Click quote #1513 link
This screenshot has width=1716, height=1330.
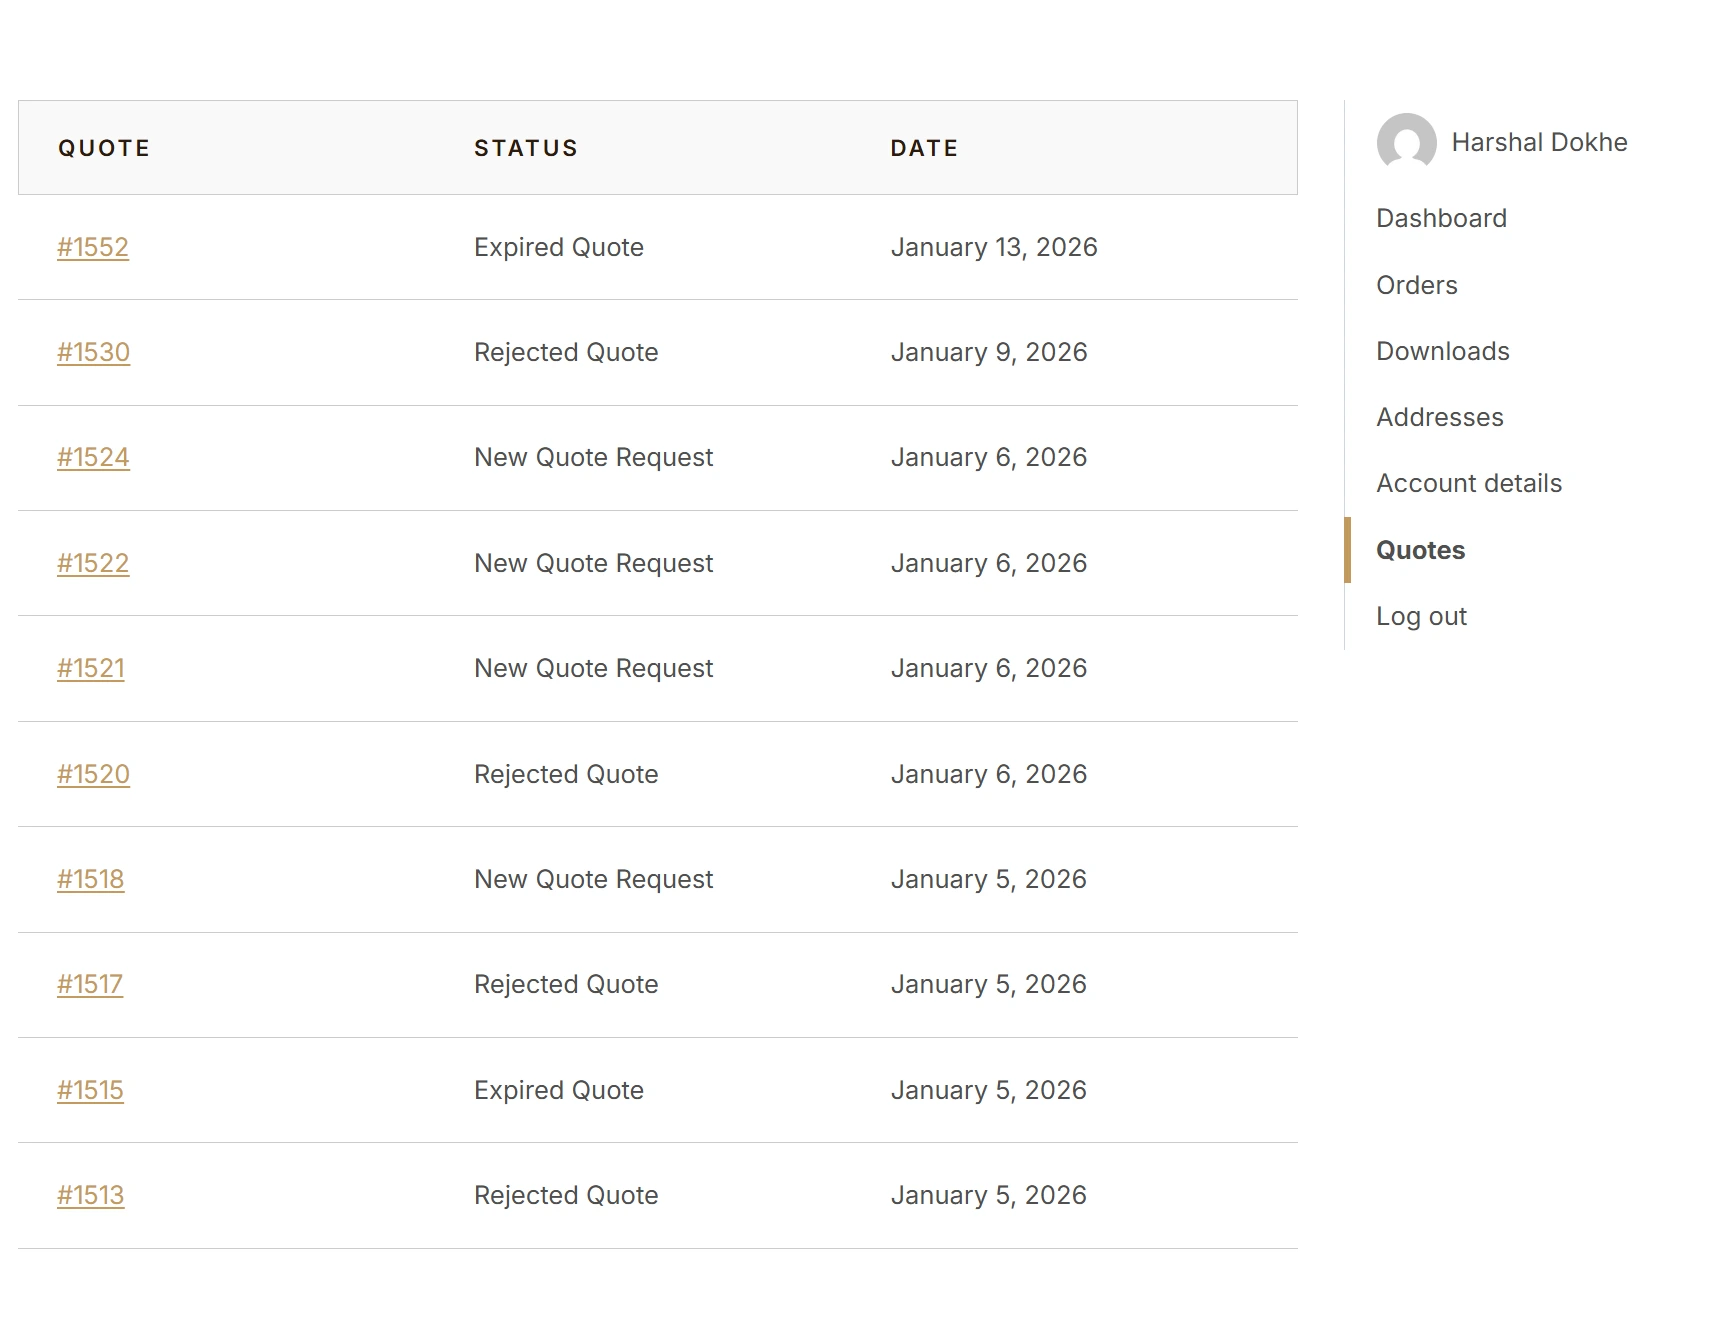pyautogui.click(x=91, y=1195)
